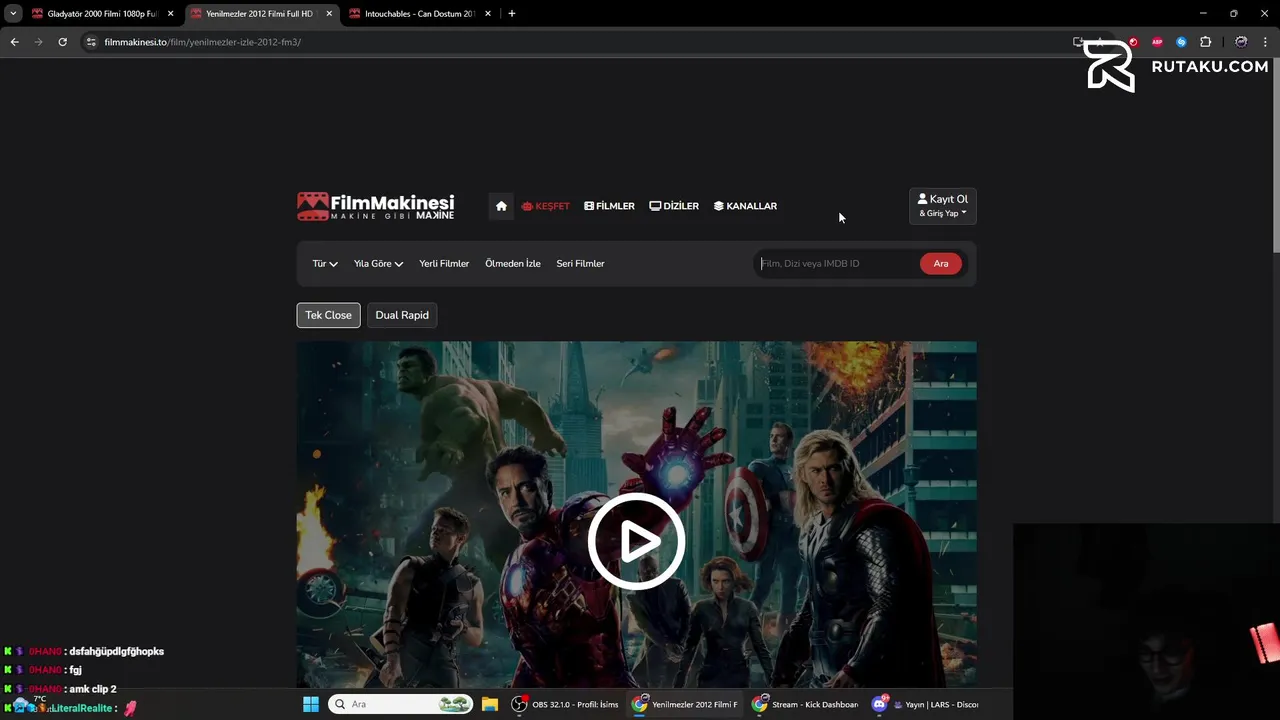The width and height of the screenshot is (1280, 720).
Task: Click the page vertical scrollbar
Action: pyautogui.click(x=1275, y=155)
